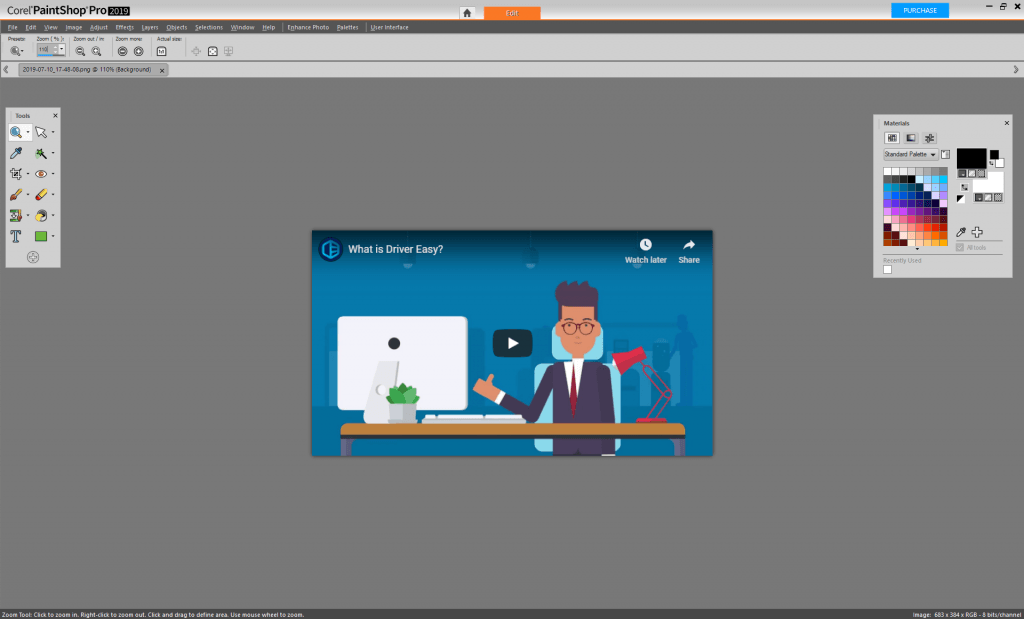
Task: Choose the Paint Brush tool
Action: [x=16, y=195]
